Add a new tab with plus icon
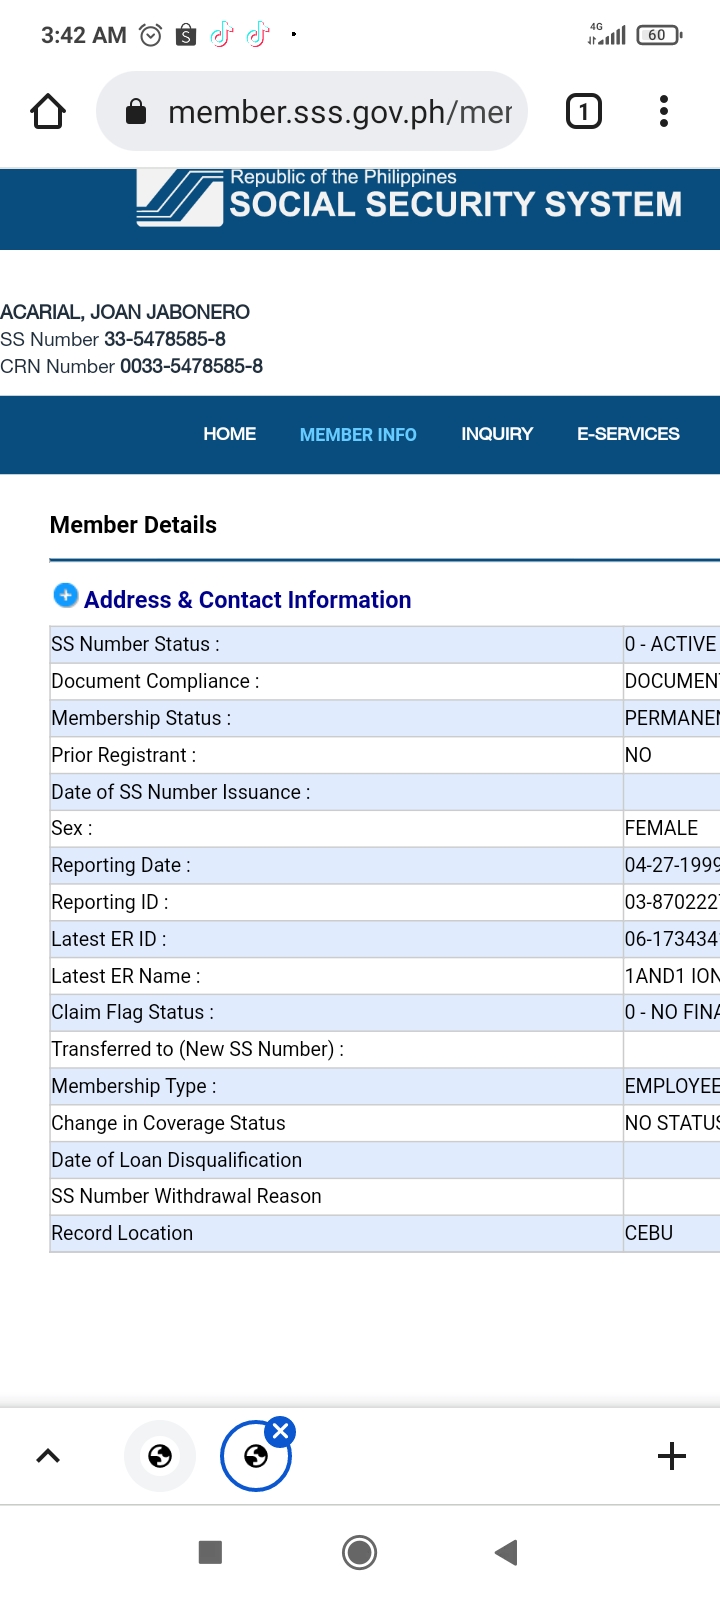Viewport: 720px width, 1600px height. [672, 1456]
